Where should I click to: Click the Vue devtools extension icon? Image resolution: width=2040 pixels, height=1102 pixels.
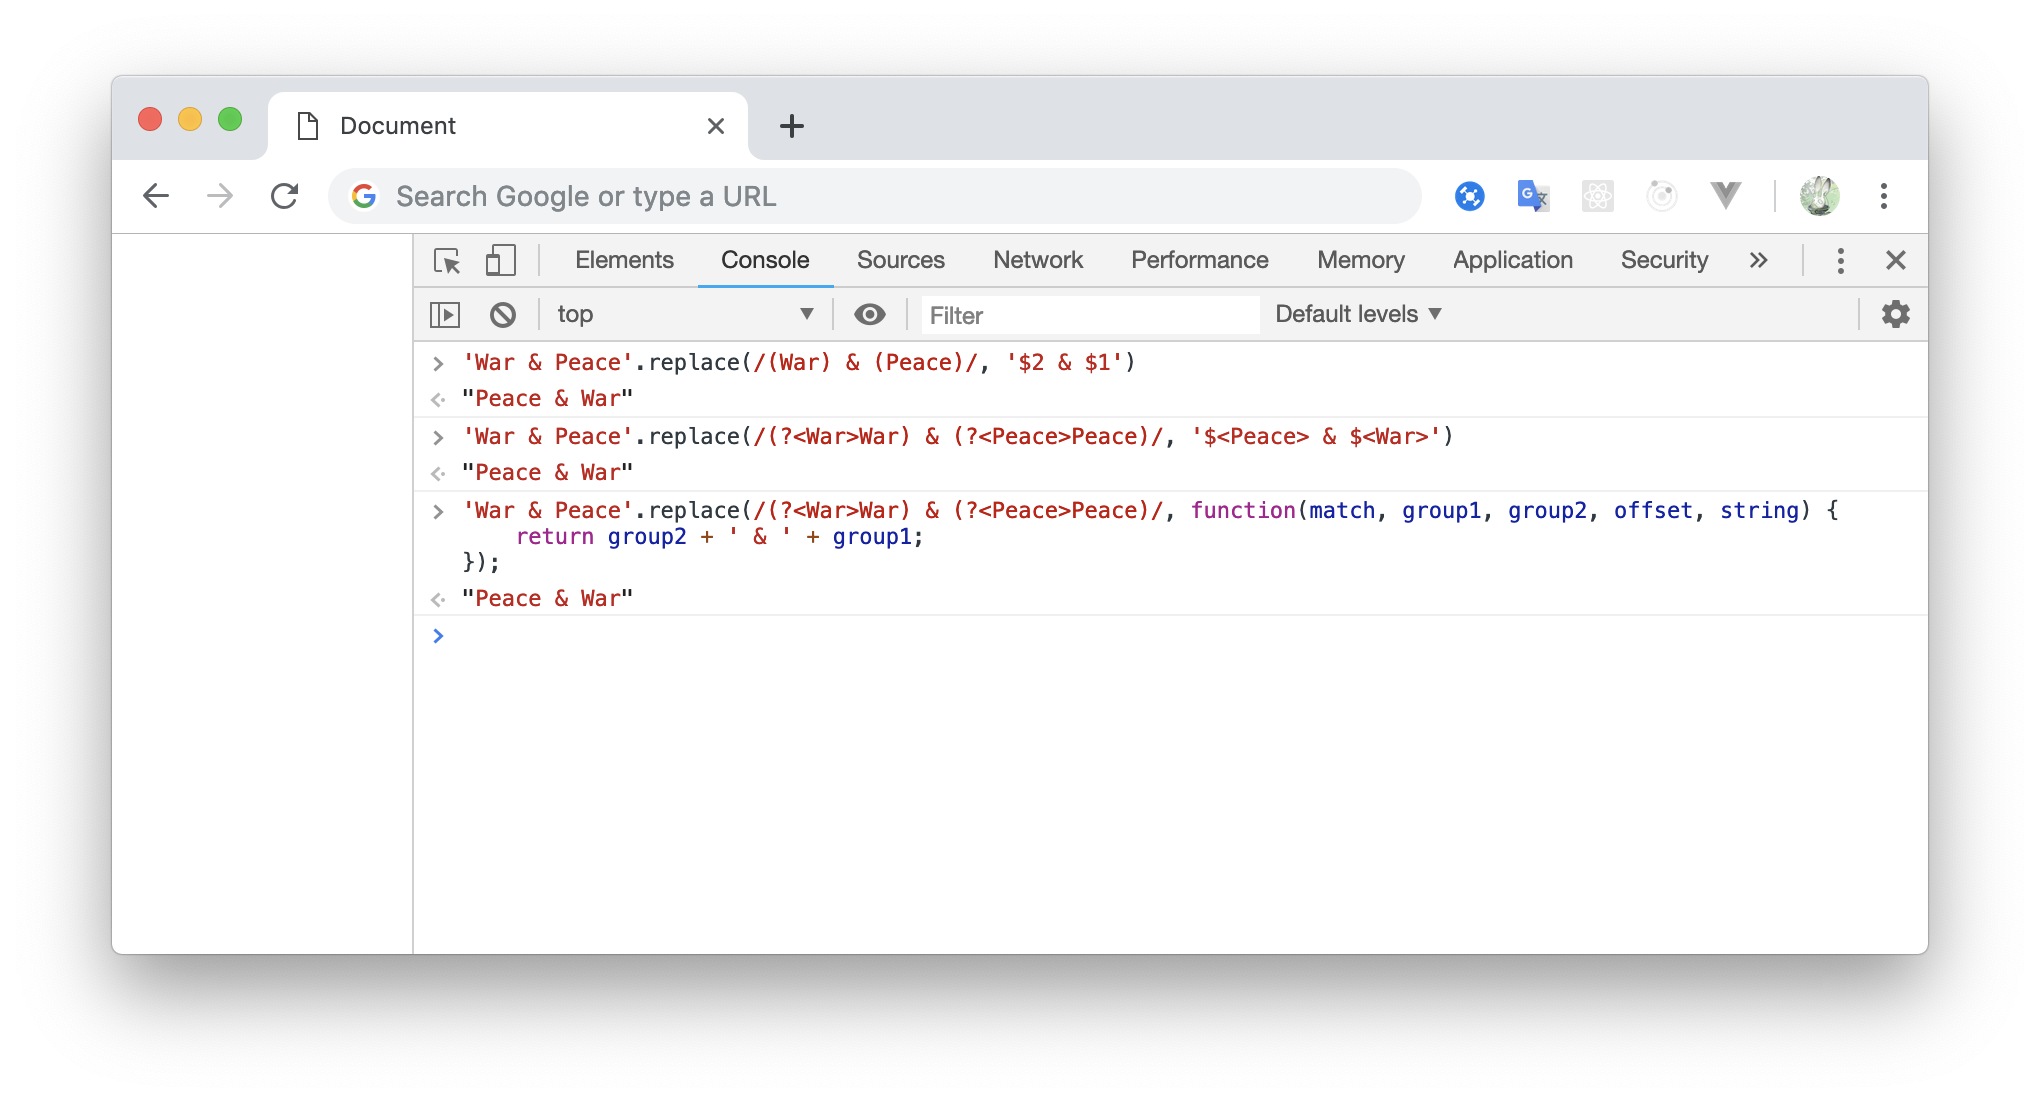(x=1725, y=196)
